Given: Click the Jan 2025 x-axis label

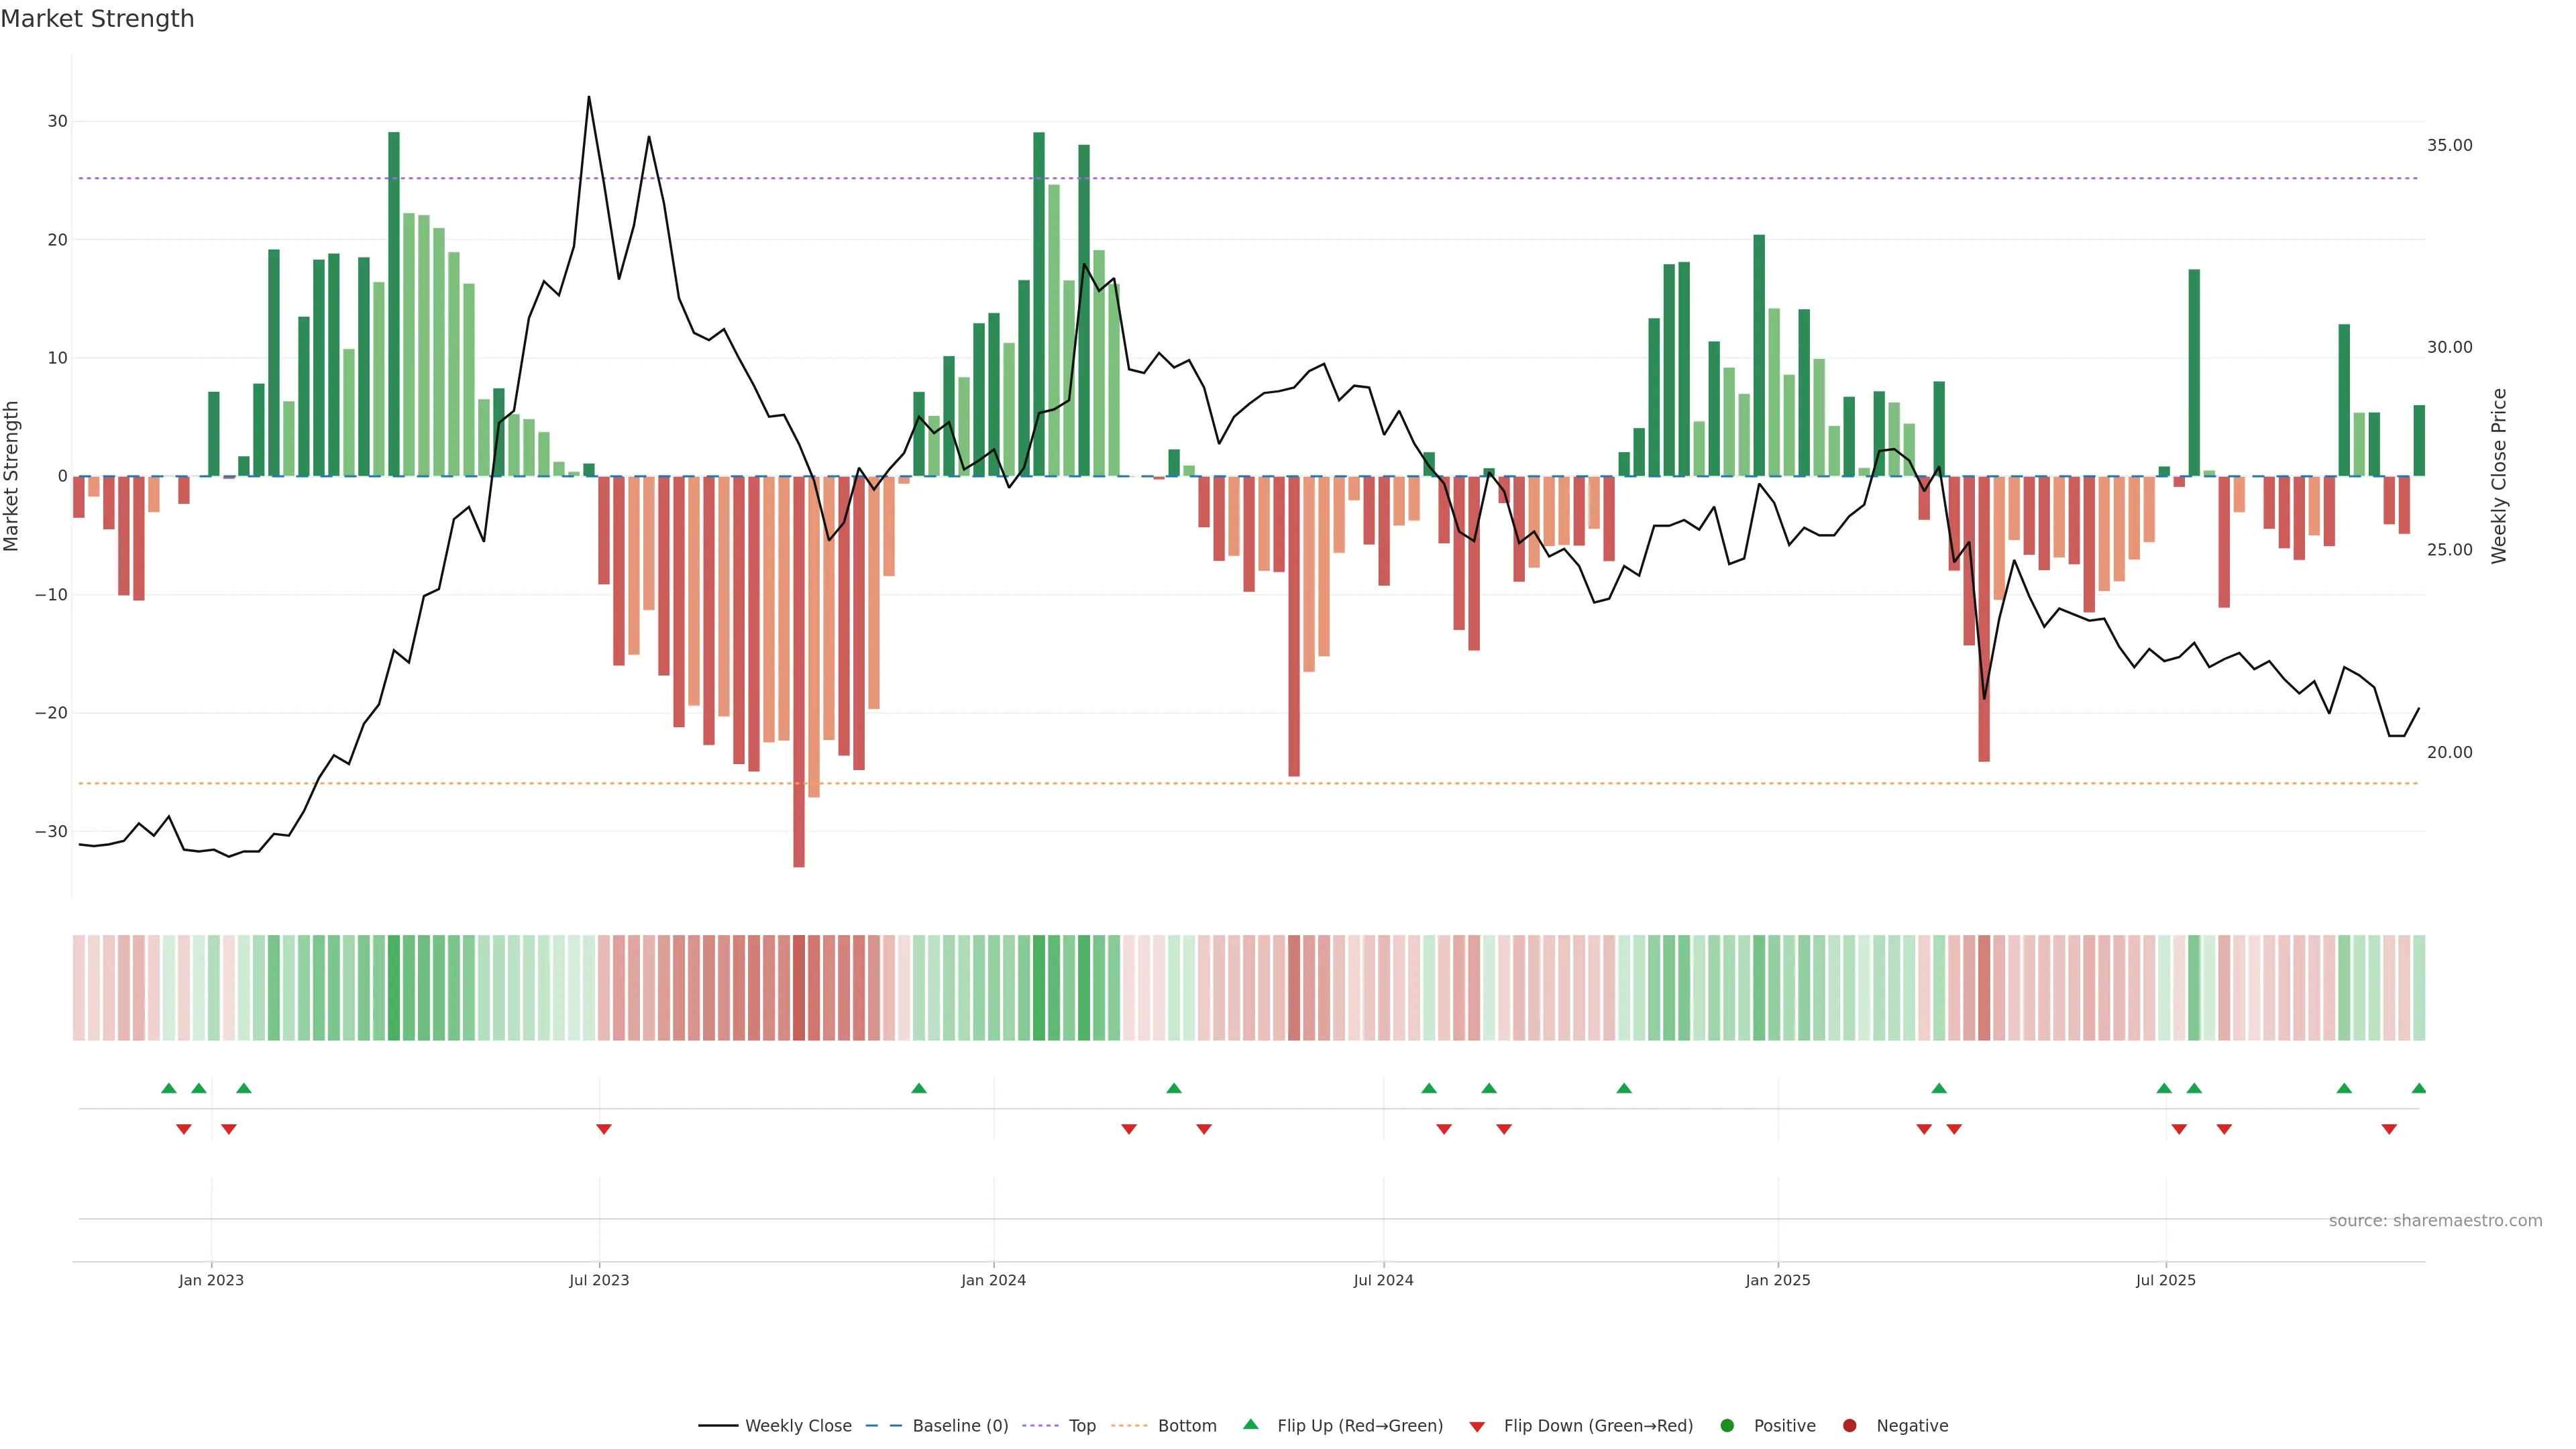Looking at the screenshot, I should pyautogui.click(x=1777, y=1280).
